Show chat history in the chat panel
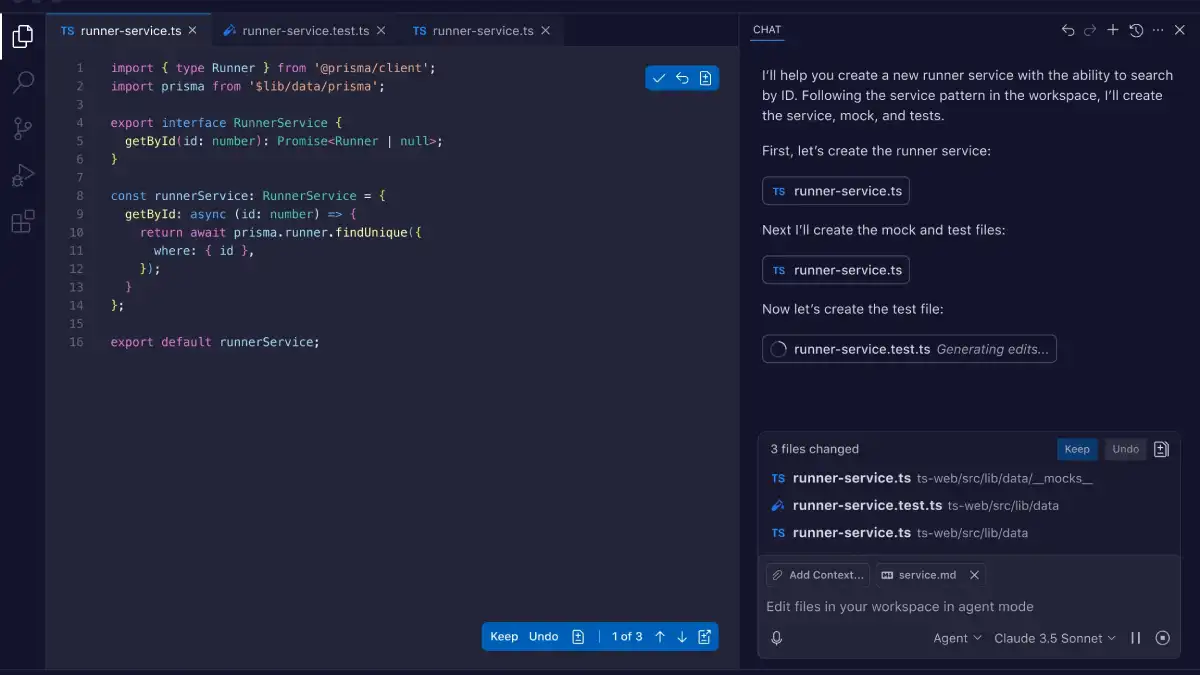The width and height of the screenshot is (1200, 675). click(1136, 30)
